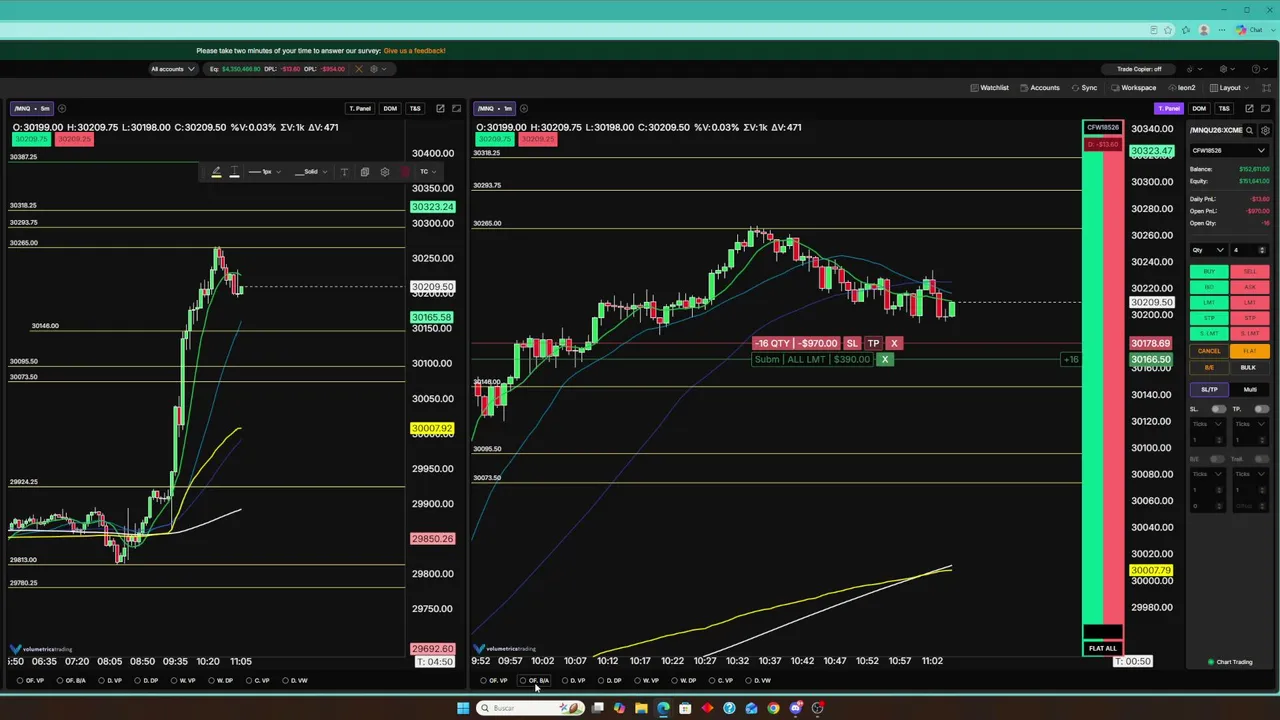
Task: Pick the line color pencil tool
Action: (x=216, y=172)
